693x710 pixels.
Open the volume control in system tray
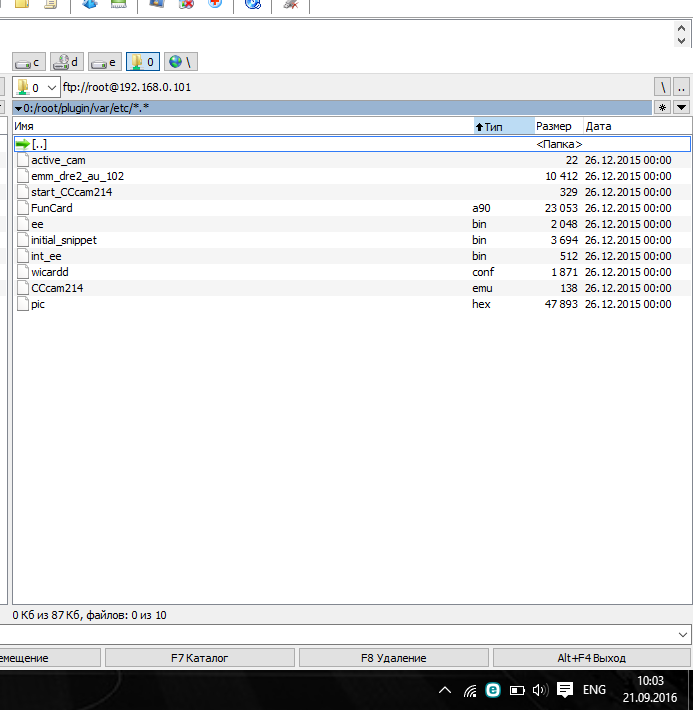(540, 690)
